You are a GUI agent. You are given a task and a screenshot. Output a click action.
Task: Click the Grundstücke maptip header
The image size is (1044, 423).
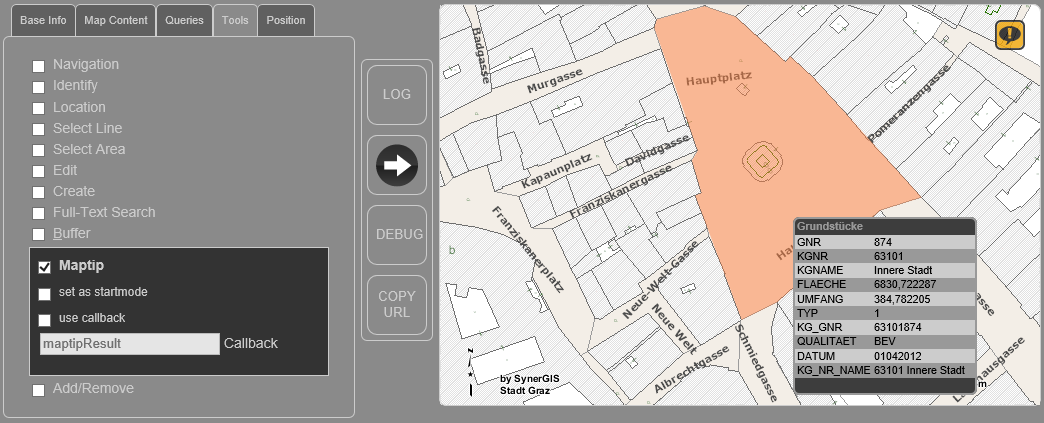(x=885, y=226)
